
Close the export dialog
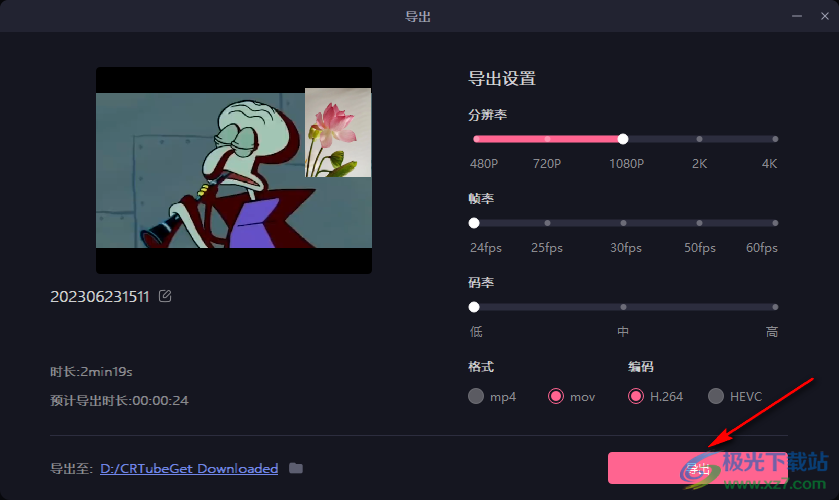tap(825, 16)
